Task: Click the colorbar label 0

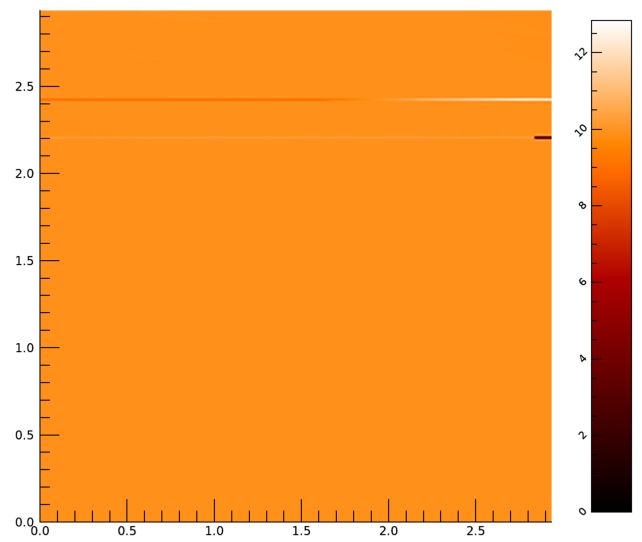Action: point(583,511)
